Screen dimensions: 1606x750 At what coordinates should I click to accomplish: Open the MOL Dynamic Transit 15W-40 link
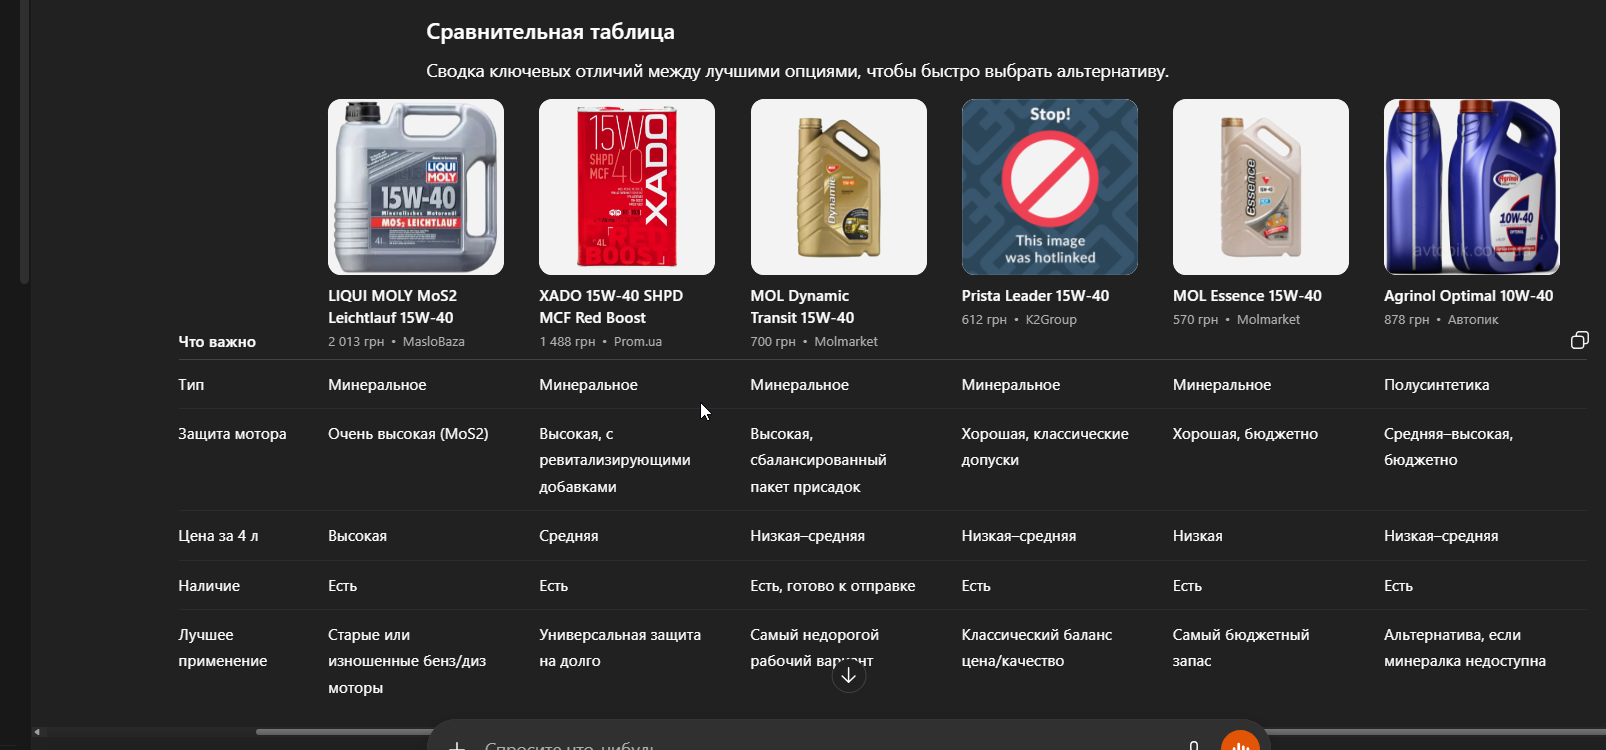(802, 307)
